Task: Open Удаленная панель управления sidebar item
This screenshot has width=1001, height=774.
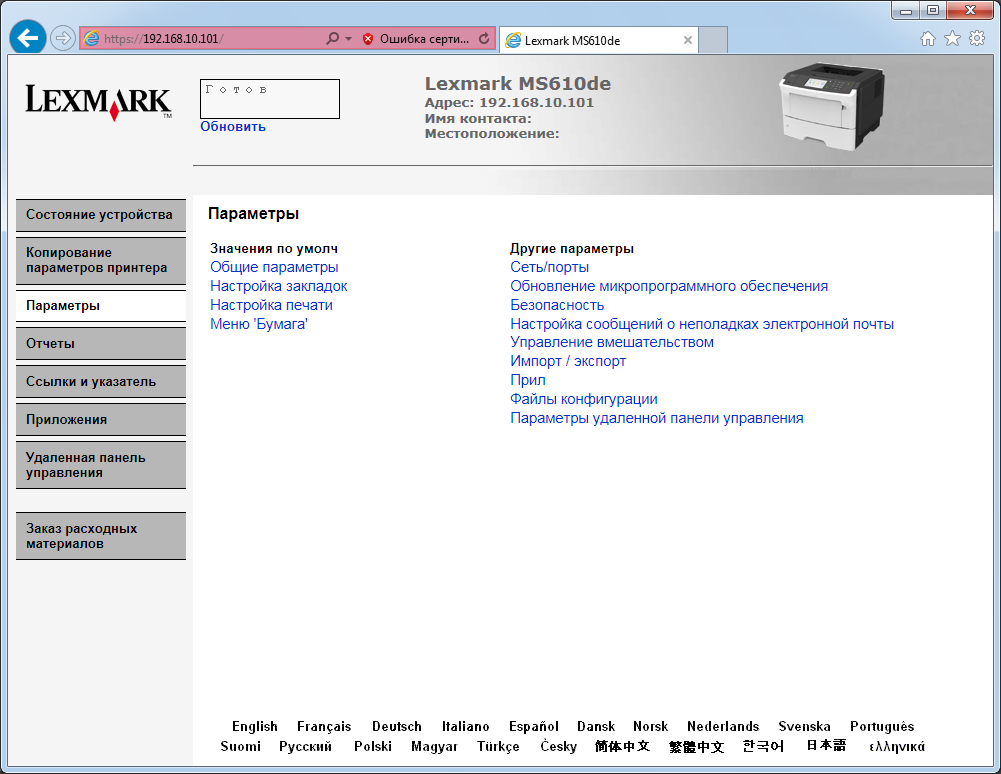Action: pos(101,466)
